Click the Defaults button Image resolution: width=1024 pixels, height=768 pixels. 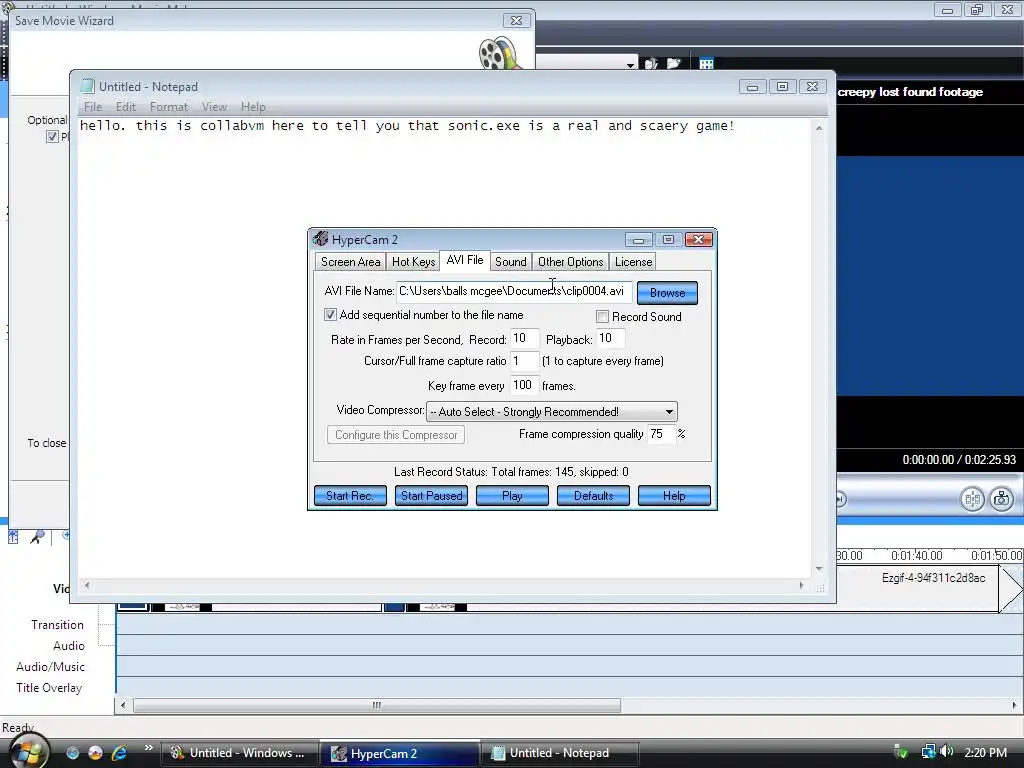(593, 496)
